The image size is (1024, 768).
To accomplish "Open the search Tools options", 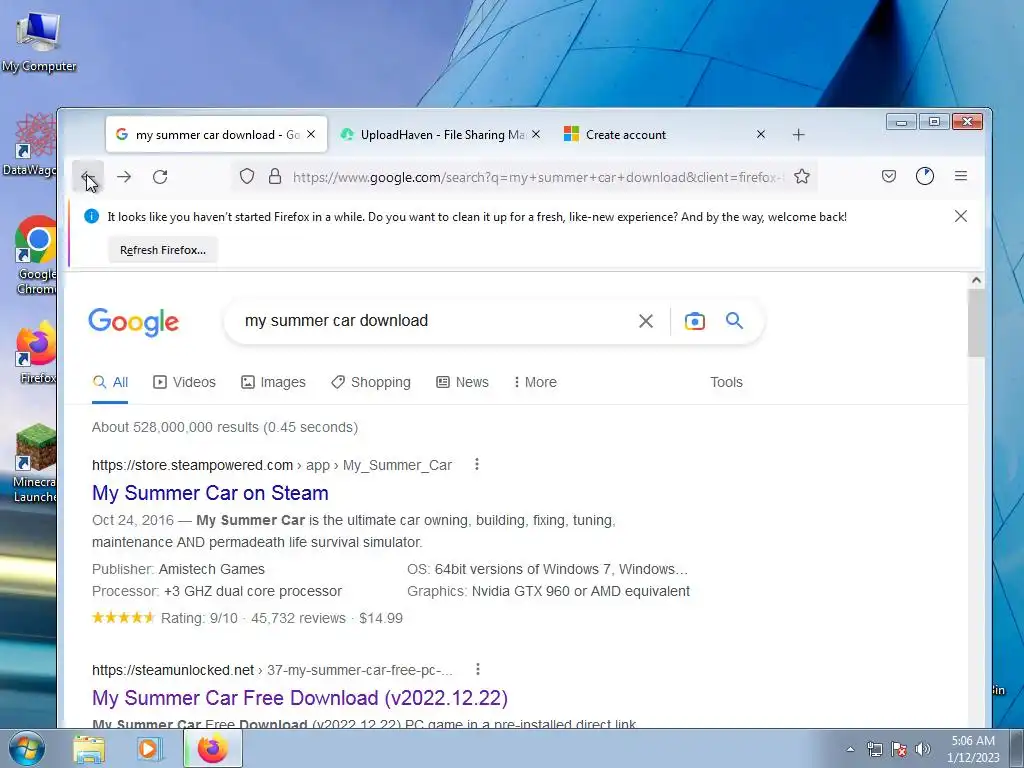I will point(726,382).
